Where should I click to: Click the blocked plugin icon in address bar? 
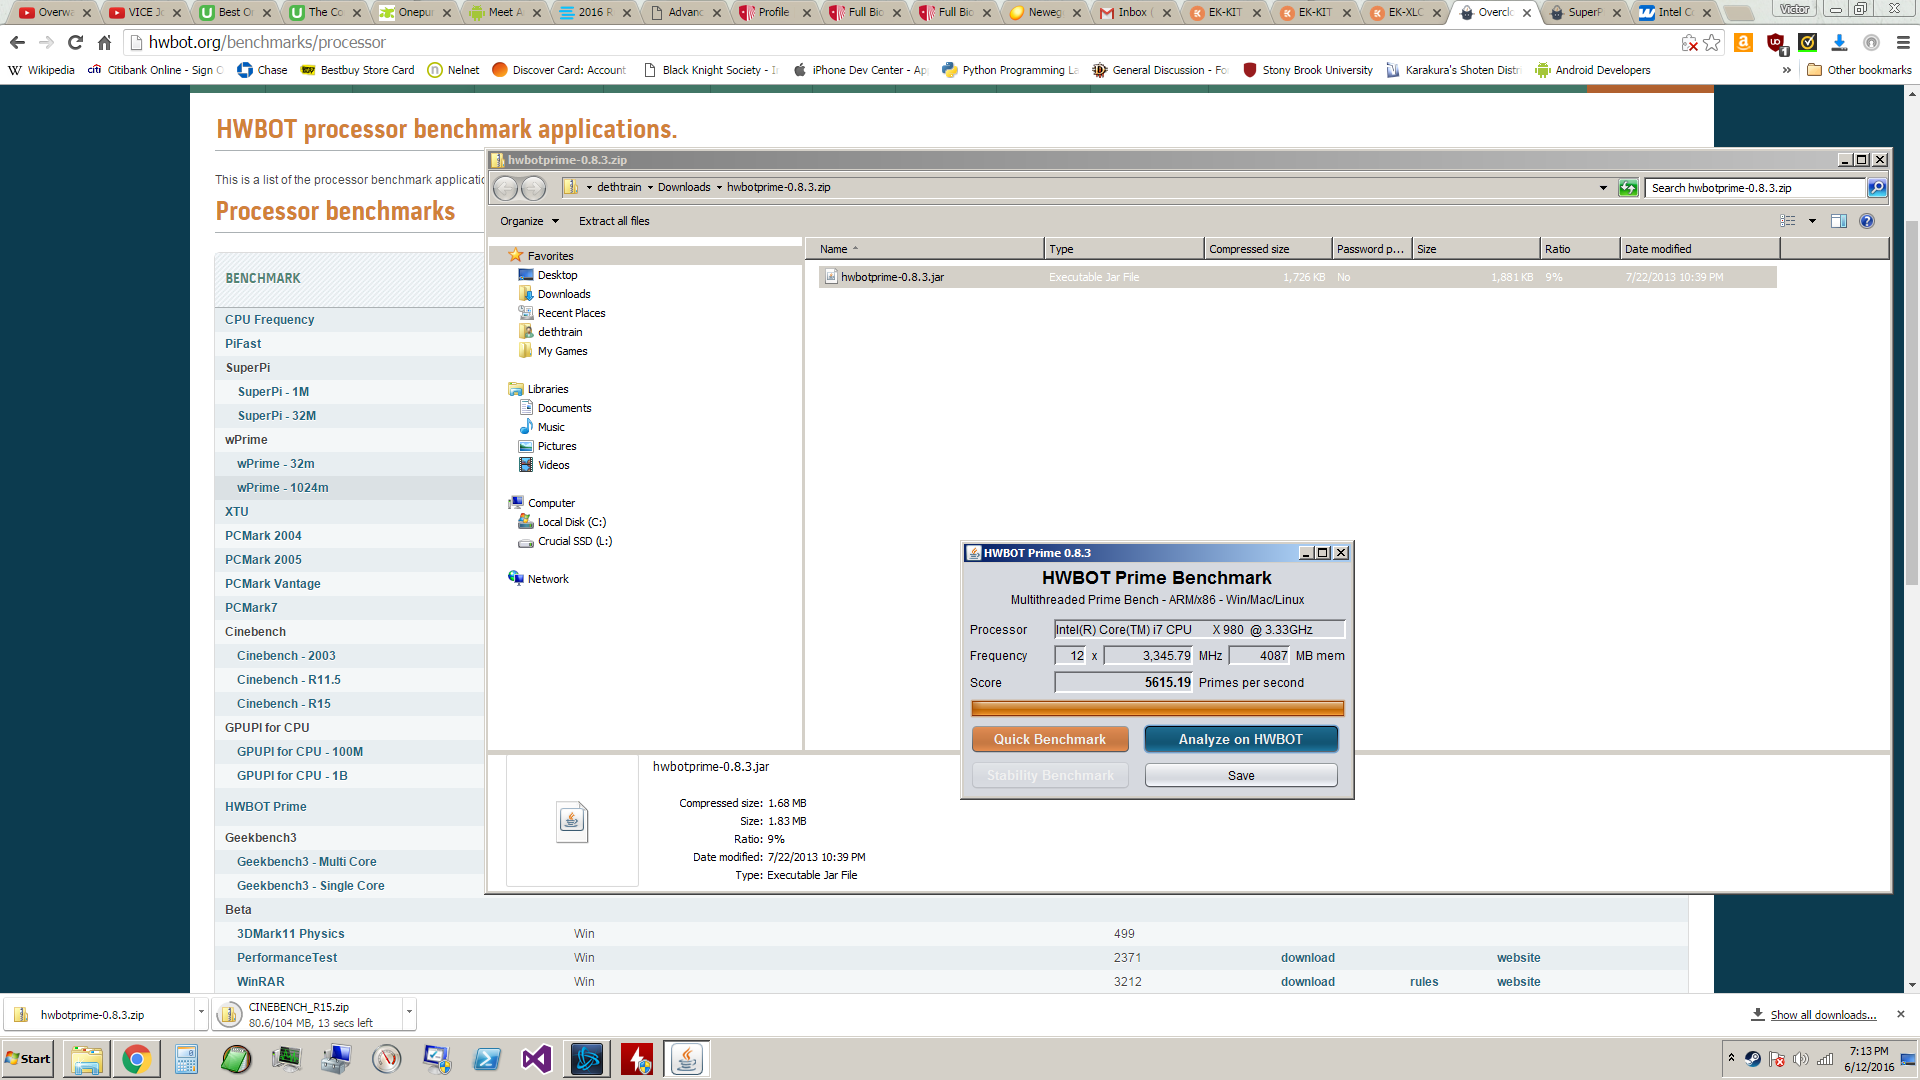click(1689, 42)
